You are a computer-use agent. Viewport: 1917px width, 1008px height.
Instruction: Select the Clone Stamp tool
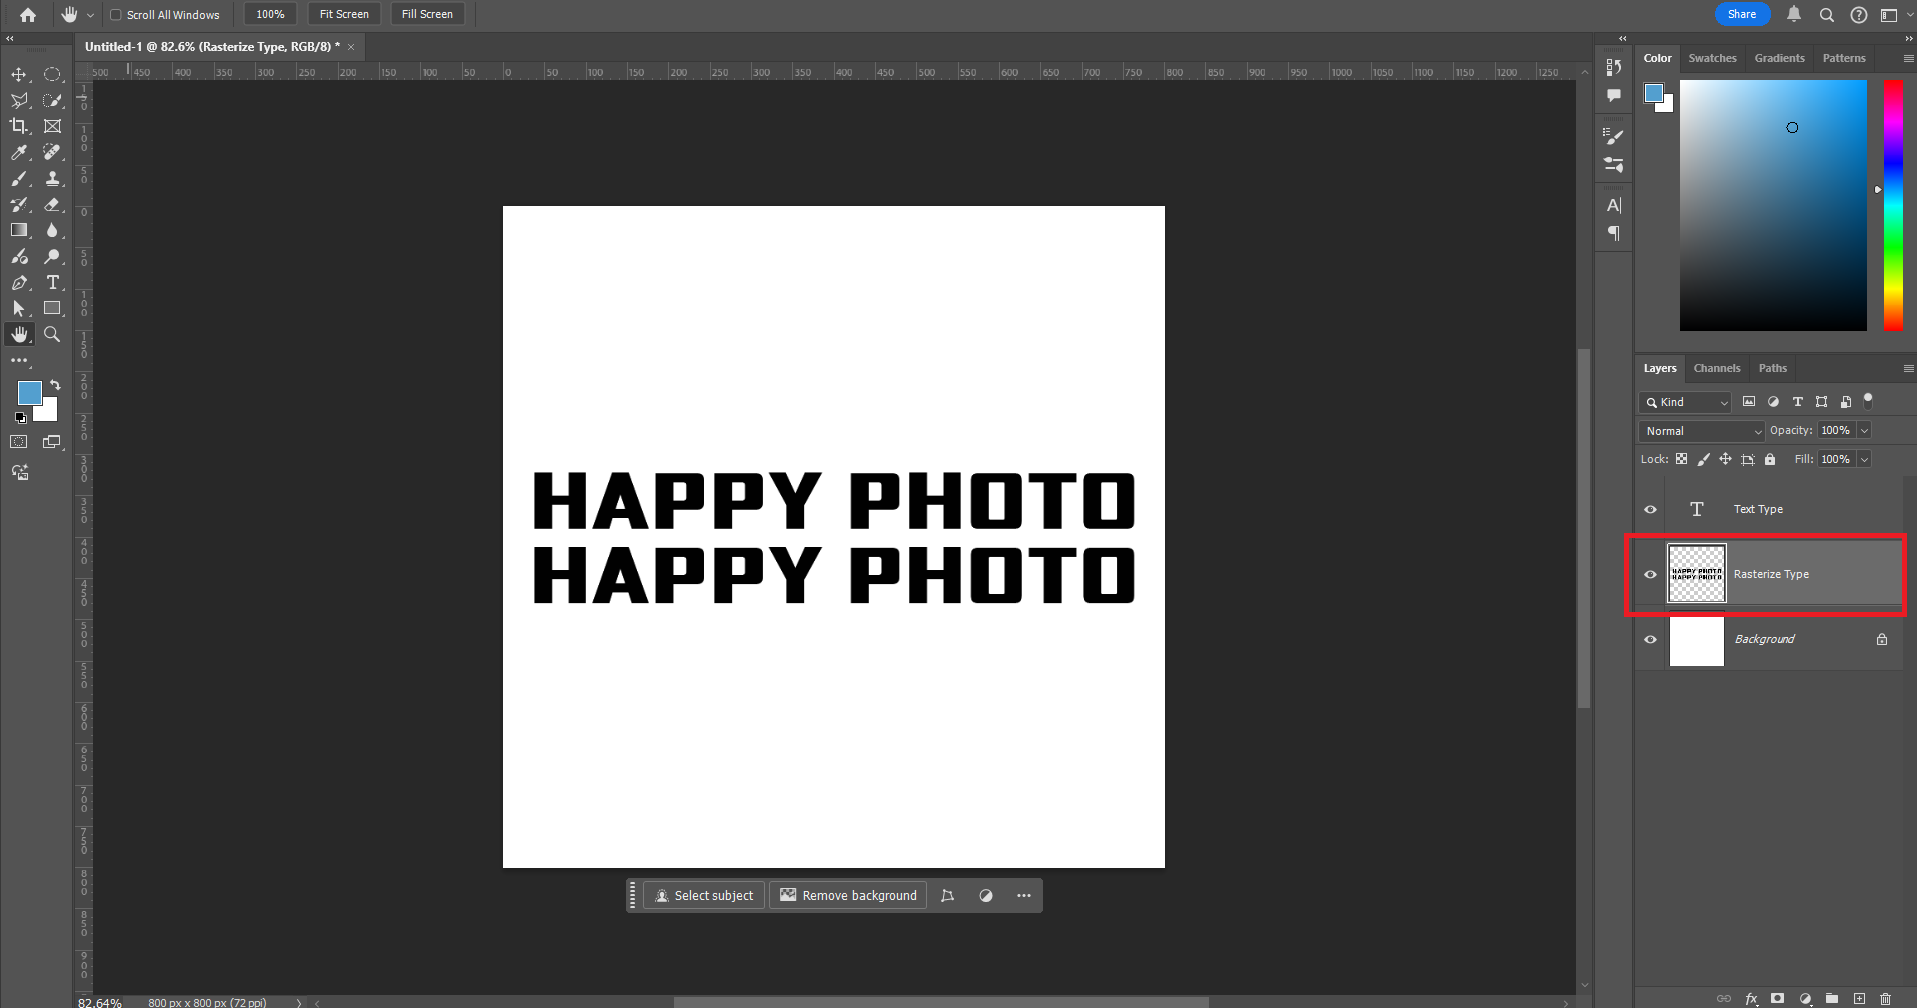(52, 179)
